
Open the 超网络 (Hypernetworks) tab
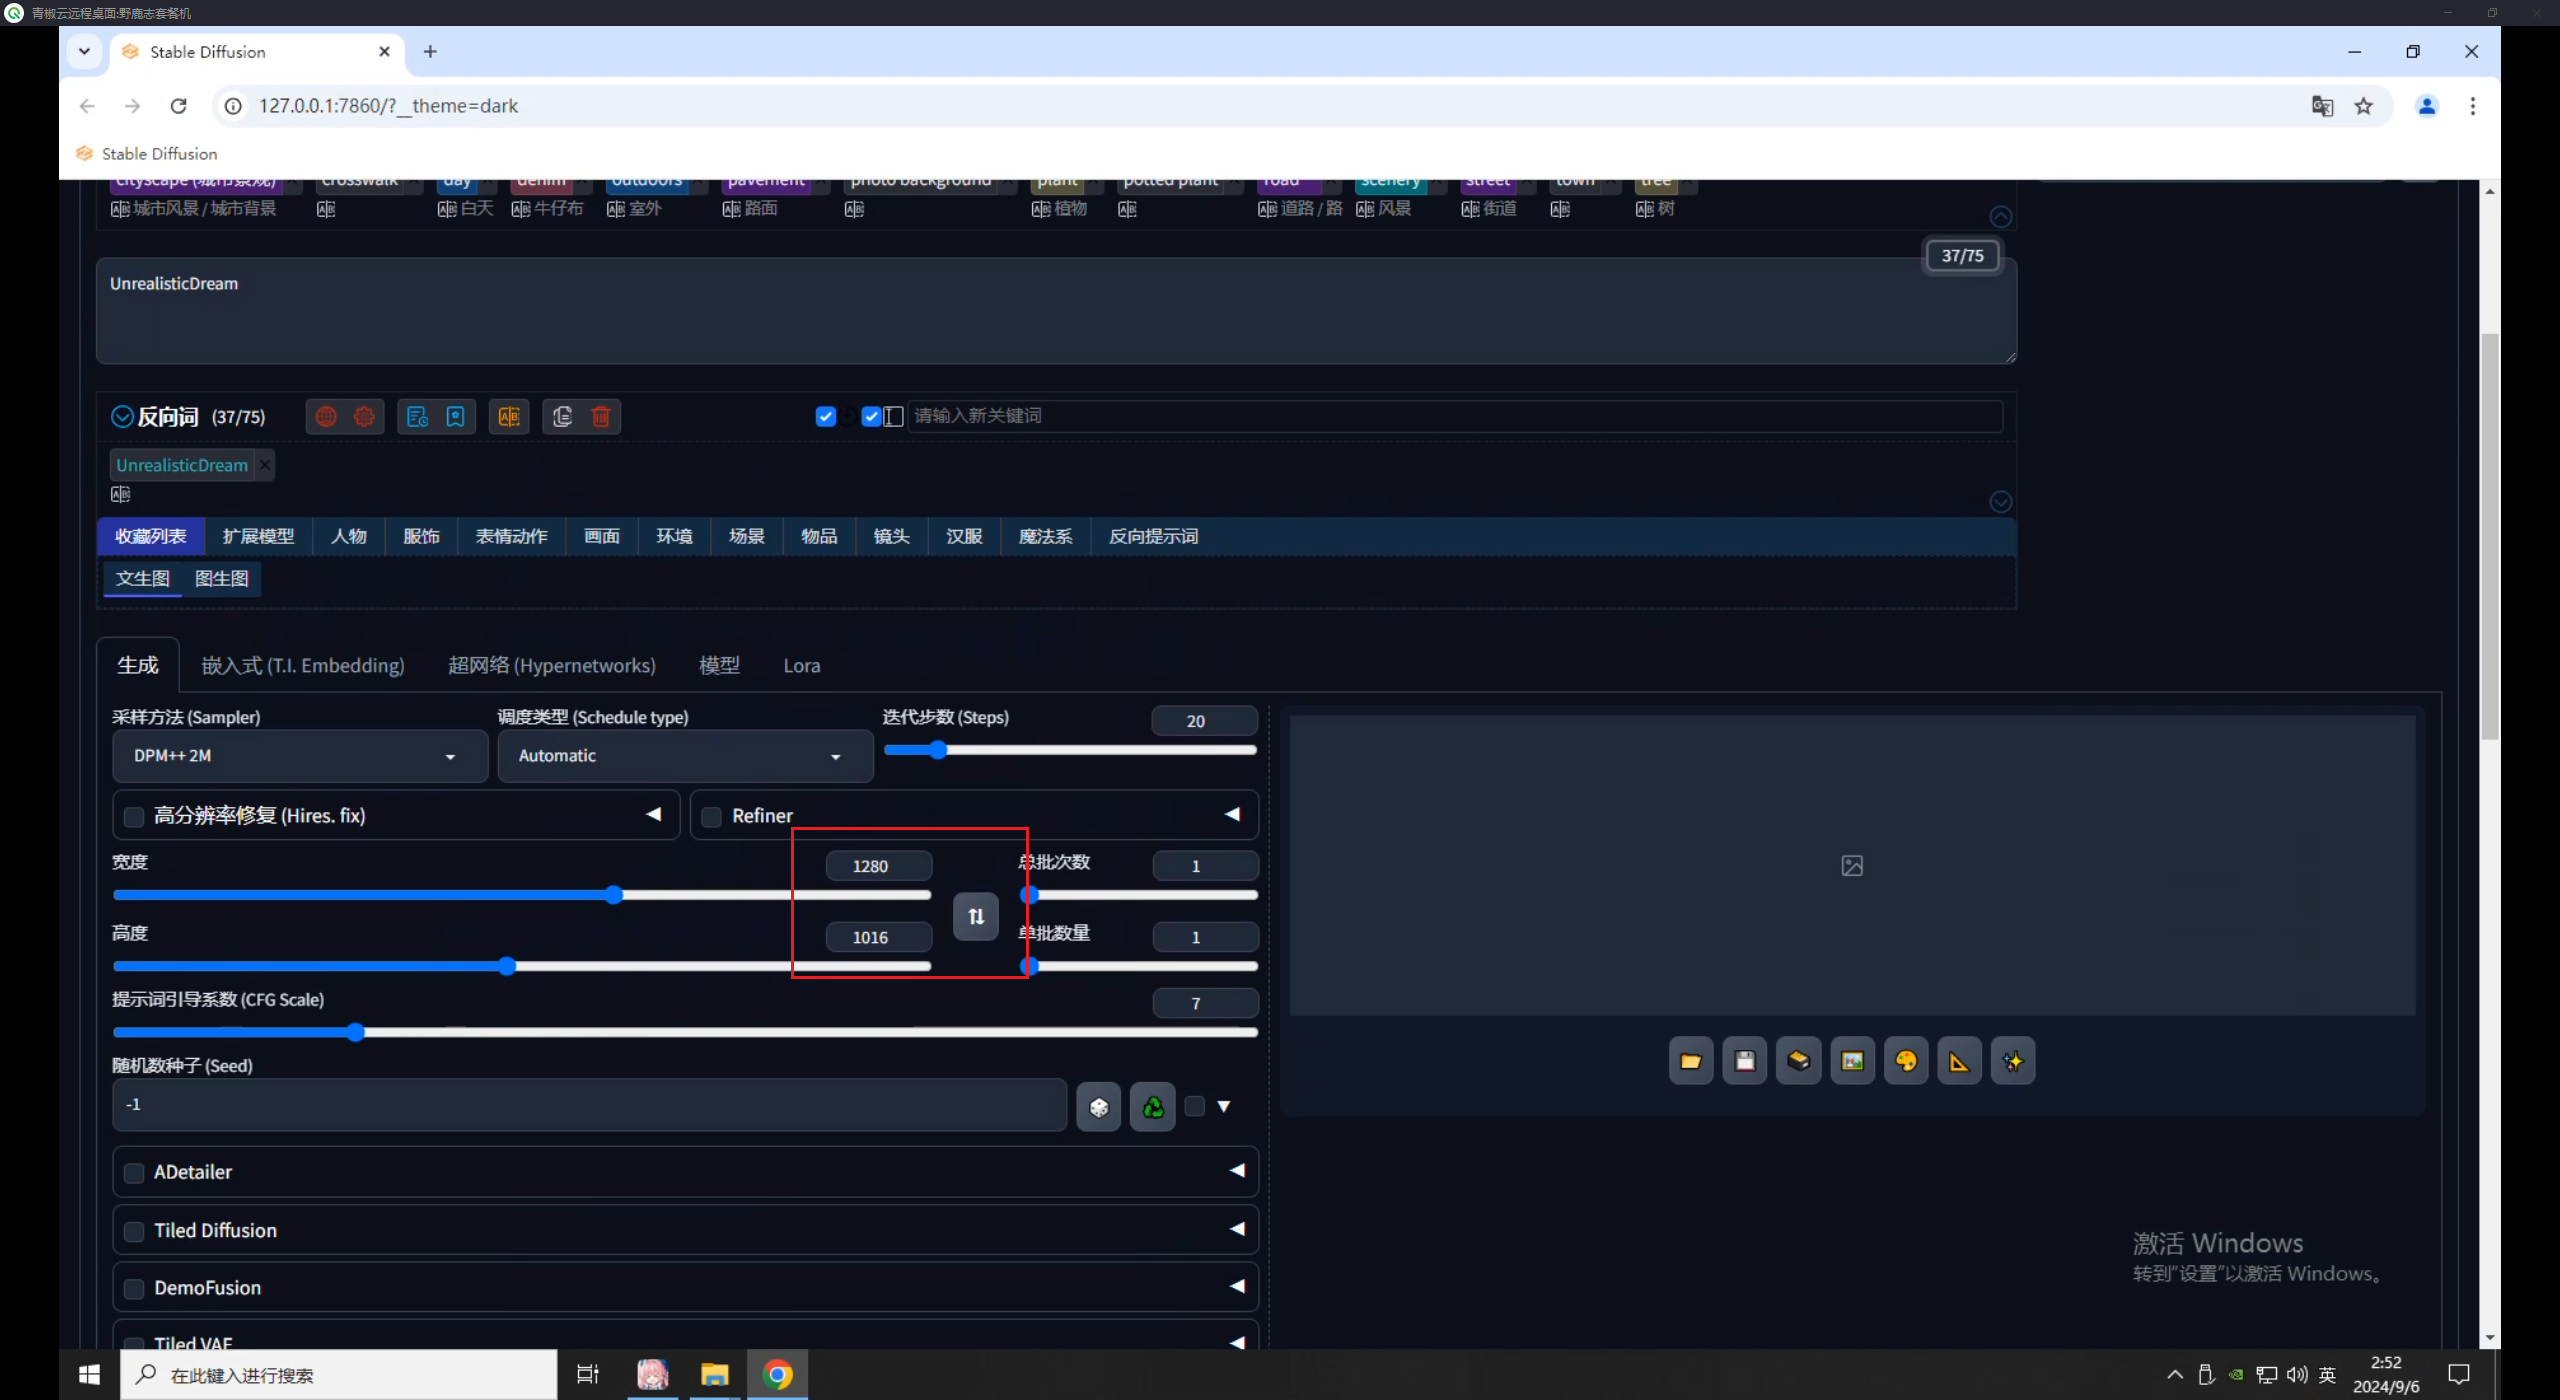point(552,666)
